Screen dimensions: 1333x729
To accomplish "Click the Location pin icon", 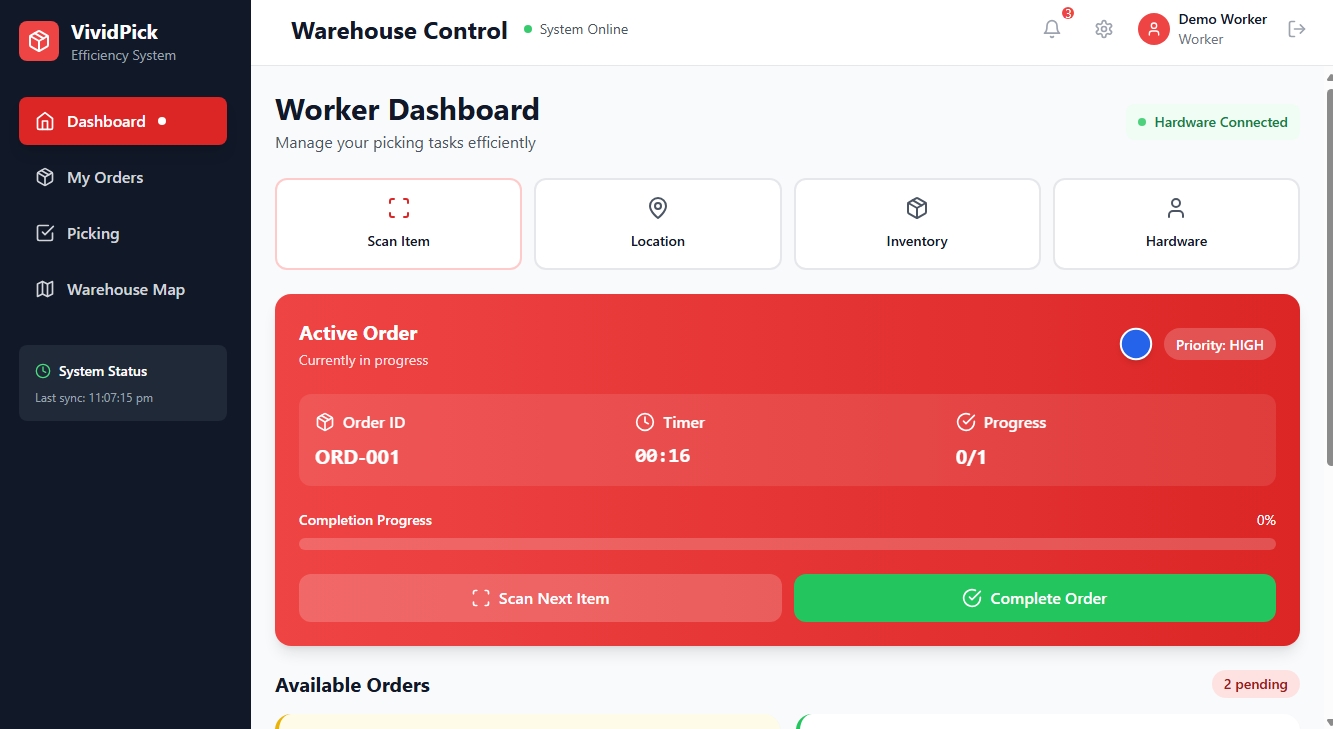I will [x=658, y=208].
